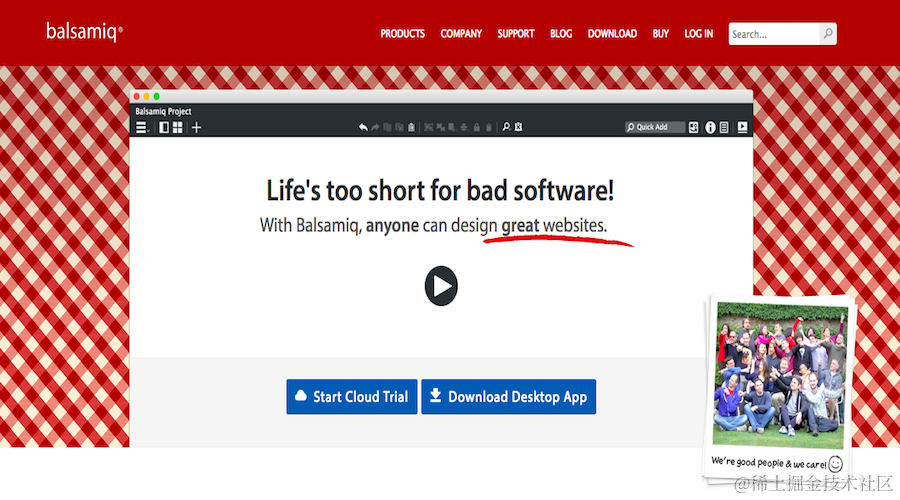Open the PRODUCTS menu
Screen dimensions: 900x500
click(x=402, y=34)
